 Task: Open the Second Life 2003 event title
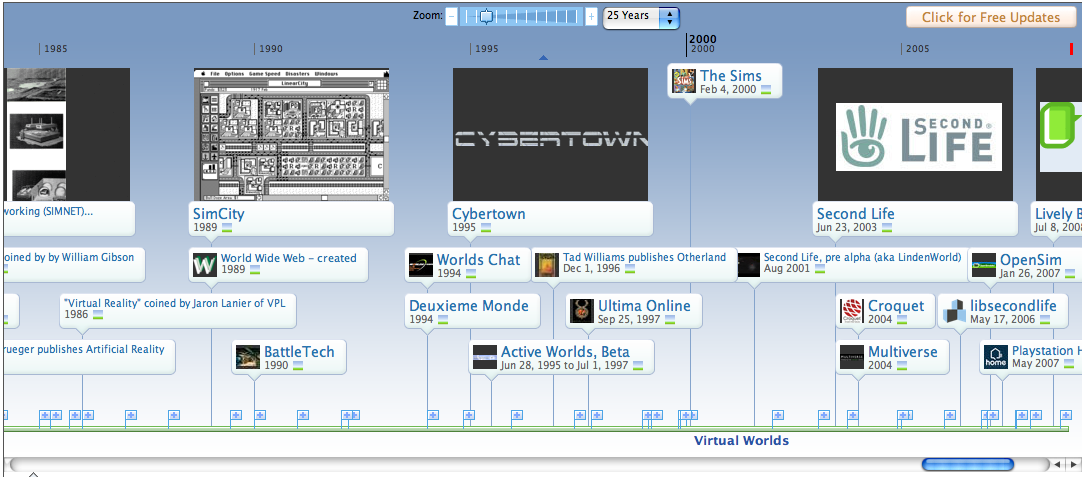point(856,213)
